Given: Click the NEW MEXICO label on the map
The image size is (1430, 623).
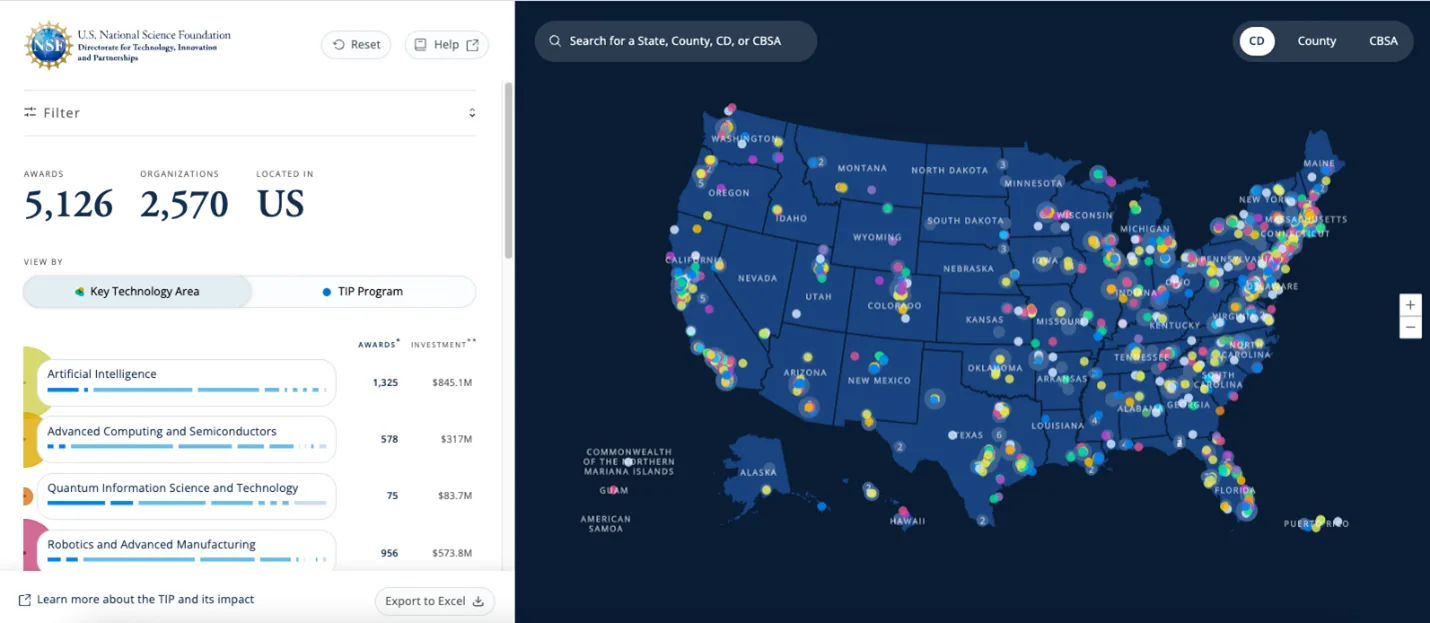Looking at the screenshot, I should 879,380.
